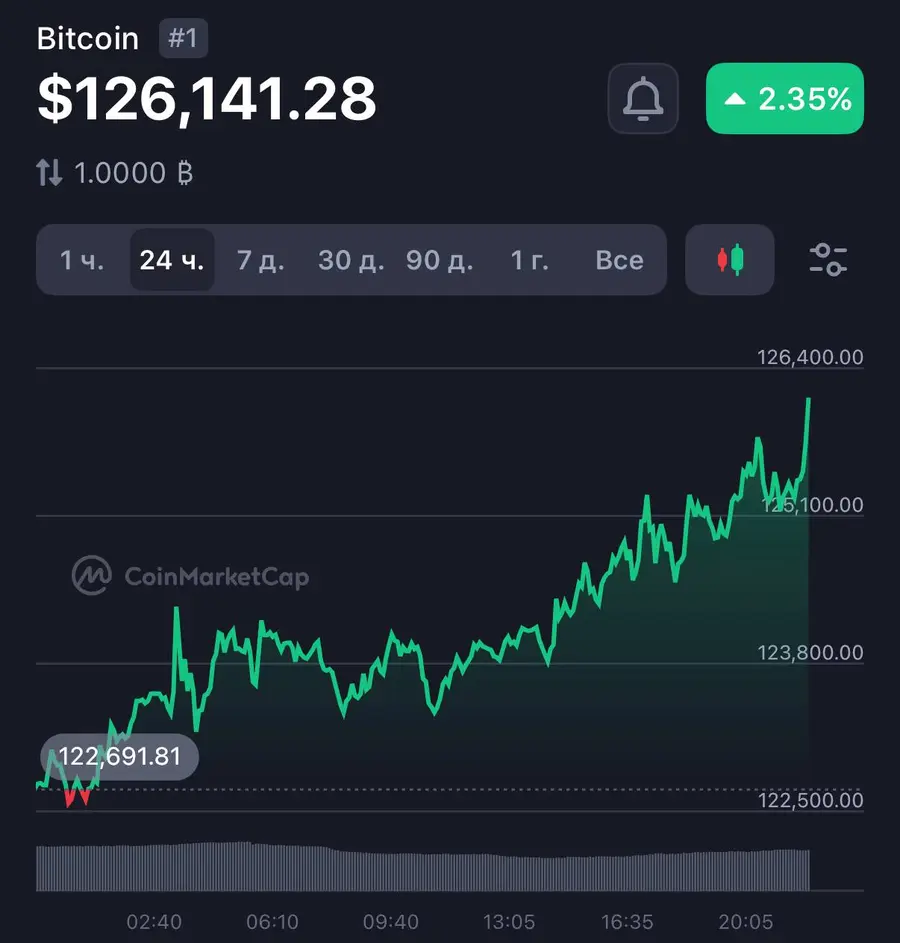Select the 1 г. timeframe

coord(530,260)
